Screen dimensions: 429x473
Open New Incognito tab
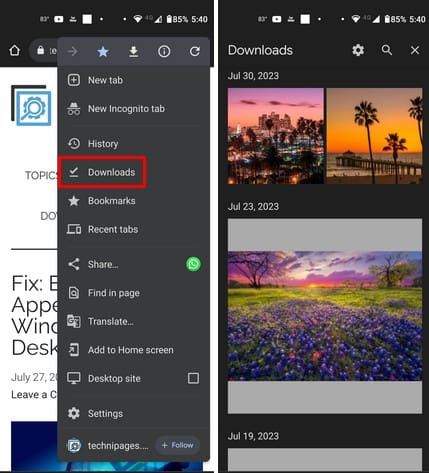(x=134, y=109)
